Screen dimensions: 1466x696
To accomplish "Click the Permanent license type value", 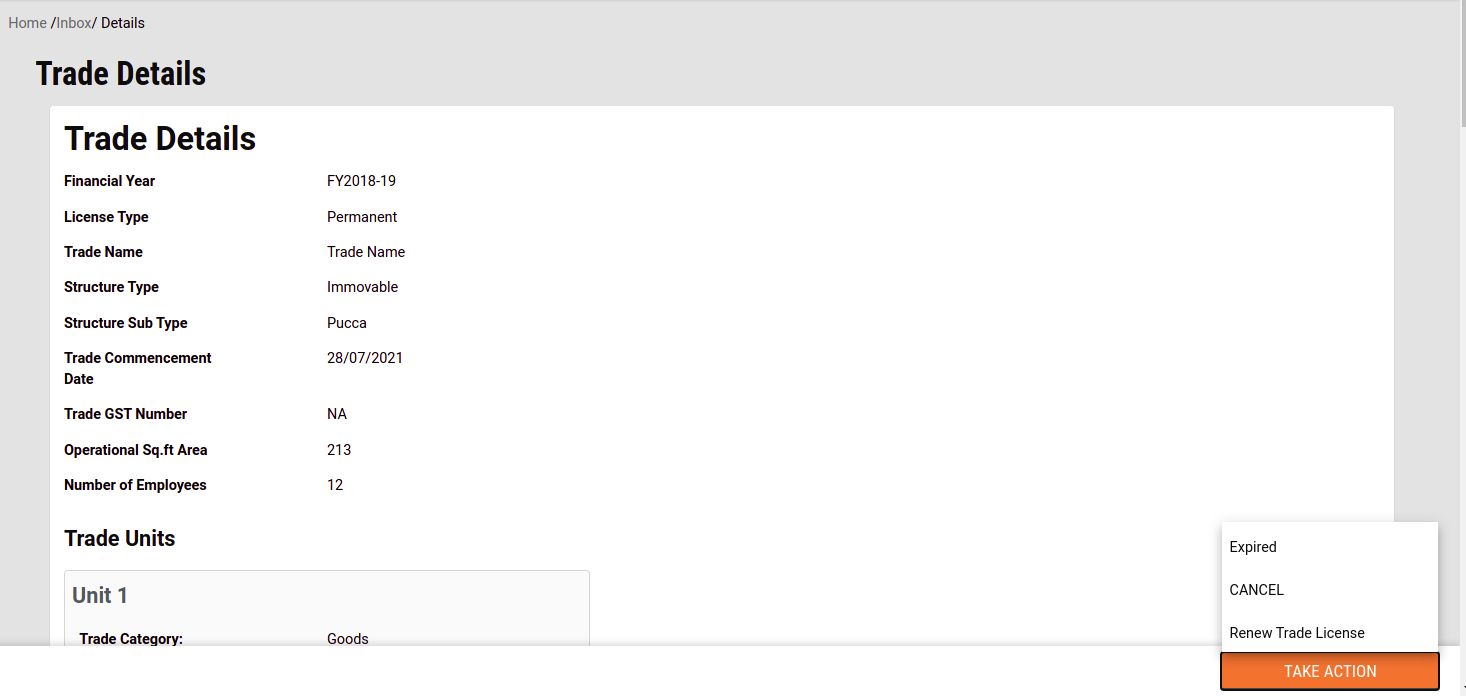I will [x=362, y=217].
